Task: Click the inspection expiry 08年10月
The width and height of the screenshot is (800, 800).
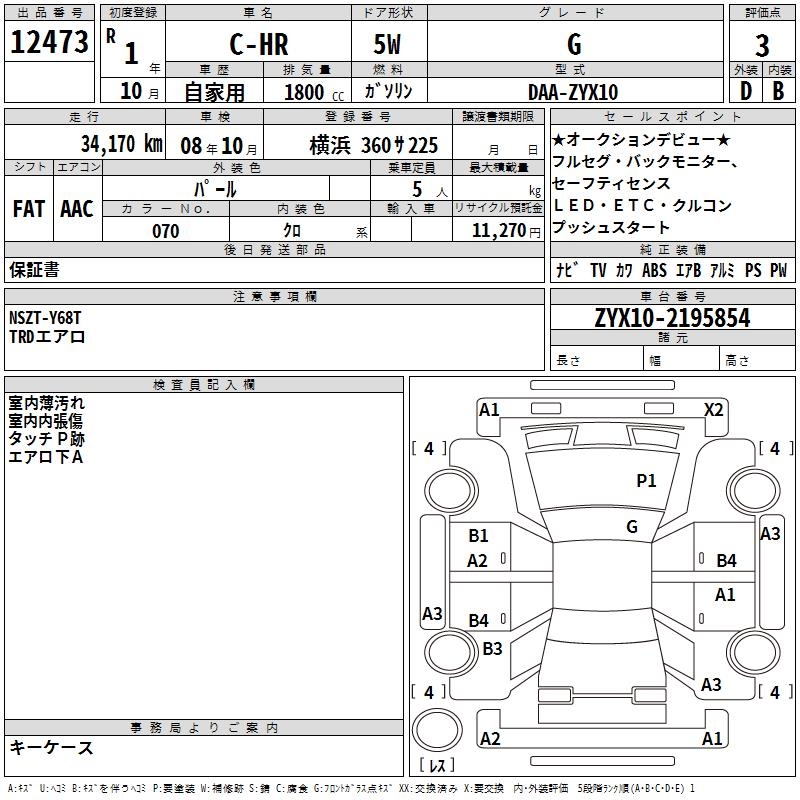Action: [219, 146]
